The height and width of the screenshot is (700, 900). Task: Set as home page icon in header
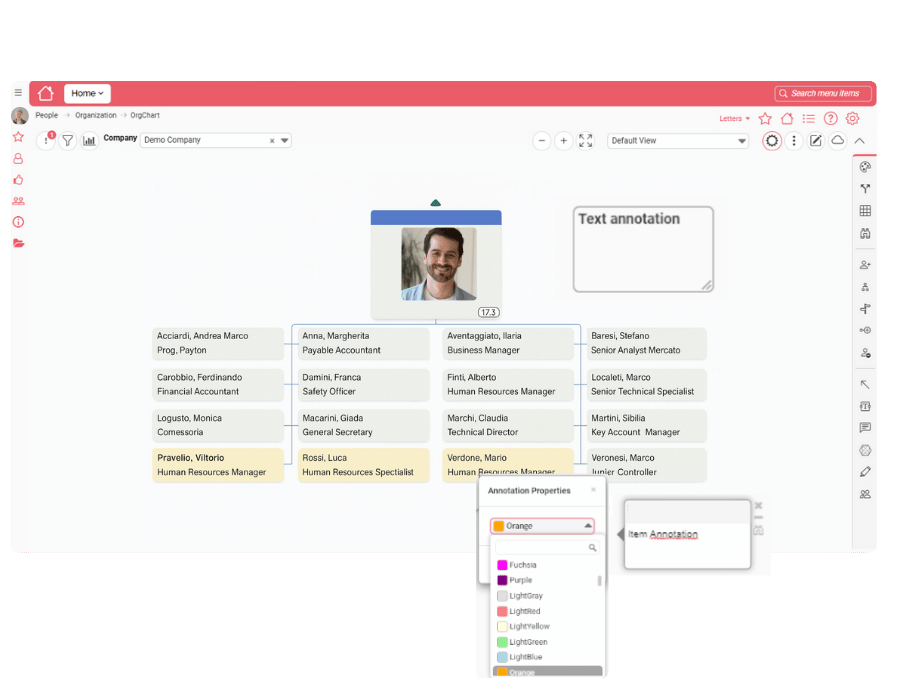click(x=787, y=119)
